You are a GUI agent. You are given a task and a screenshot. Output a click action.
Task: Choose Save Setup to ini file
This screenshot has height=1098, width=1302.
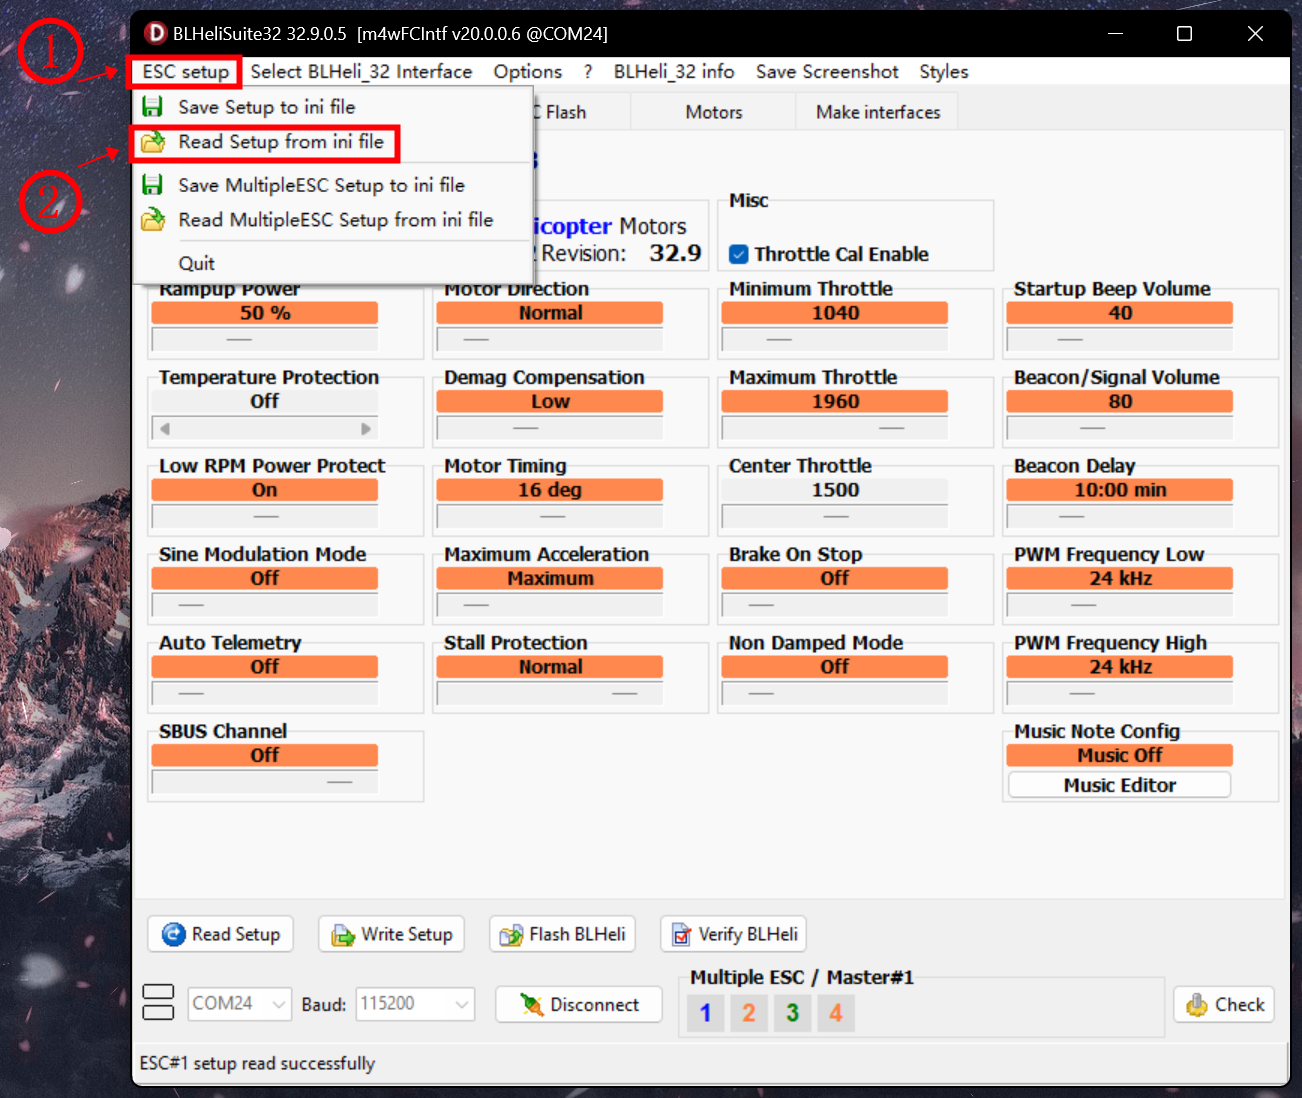point(332,107)
